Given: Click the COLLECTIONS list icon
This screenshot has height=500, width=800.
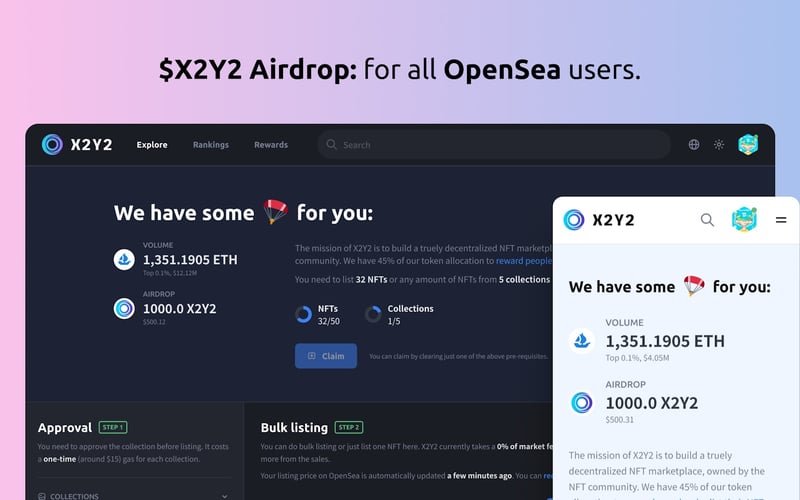Looking at the screenshot, I should click(42, 496).
